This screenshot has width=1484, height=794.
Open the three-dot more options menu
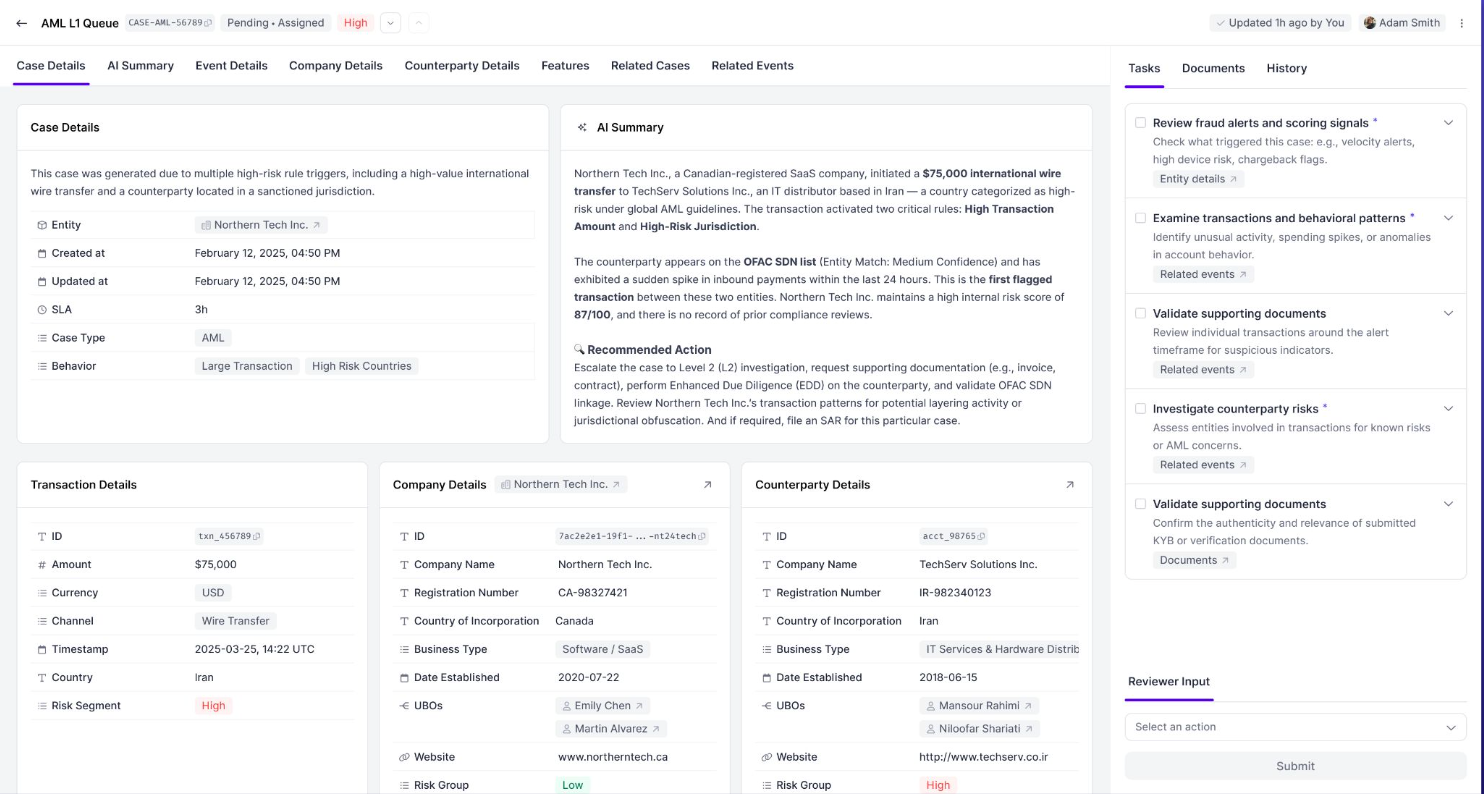click(1462, 23)
